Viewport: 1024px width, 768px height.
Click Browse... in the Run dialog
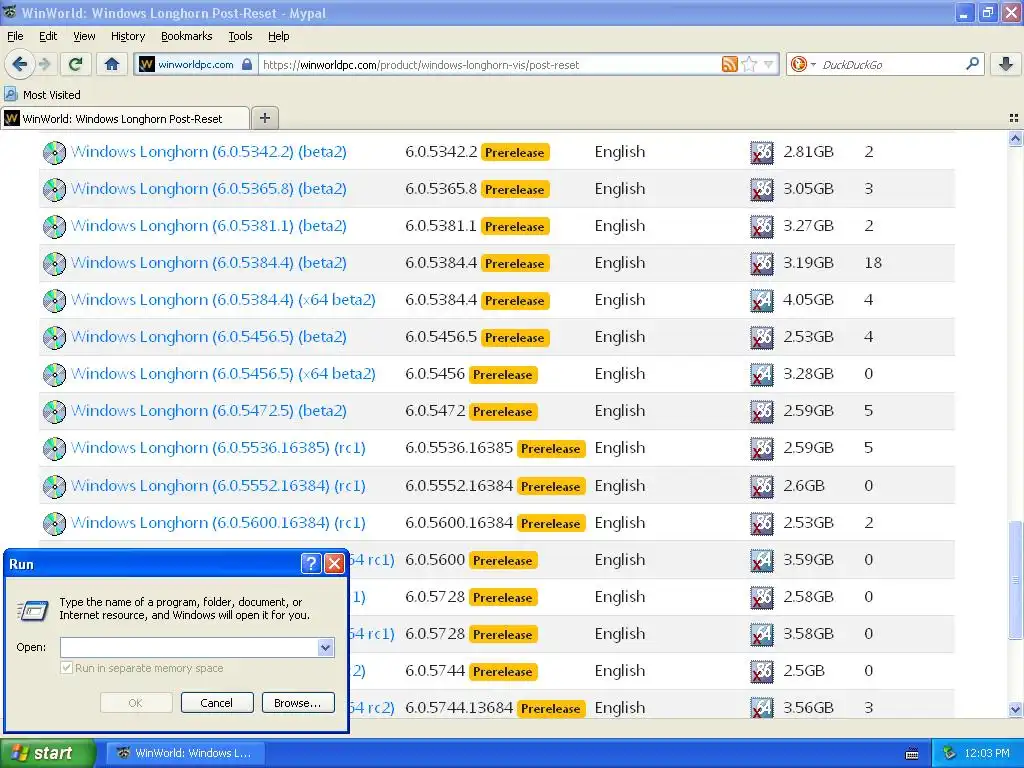pyautogui.click(x=297, y=703)
